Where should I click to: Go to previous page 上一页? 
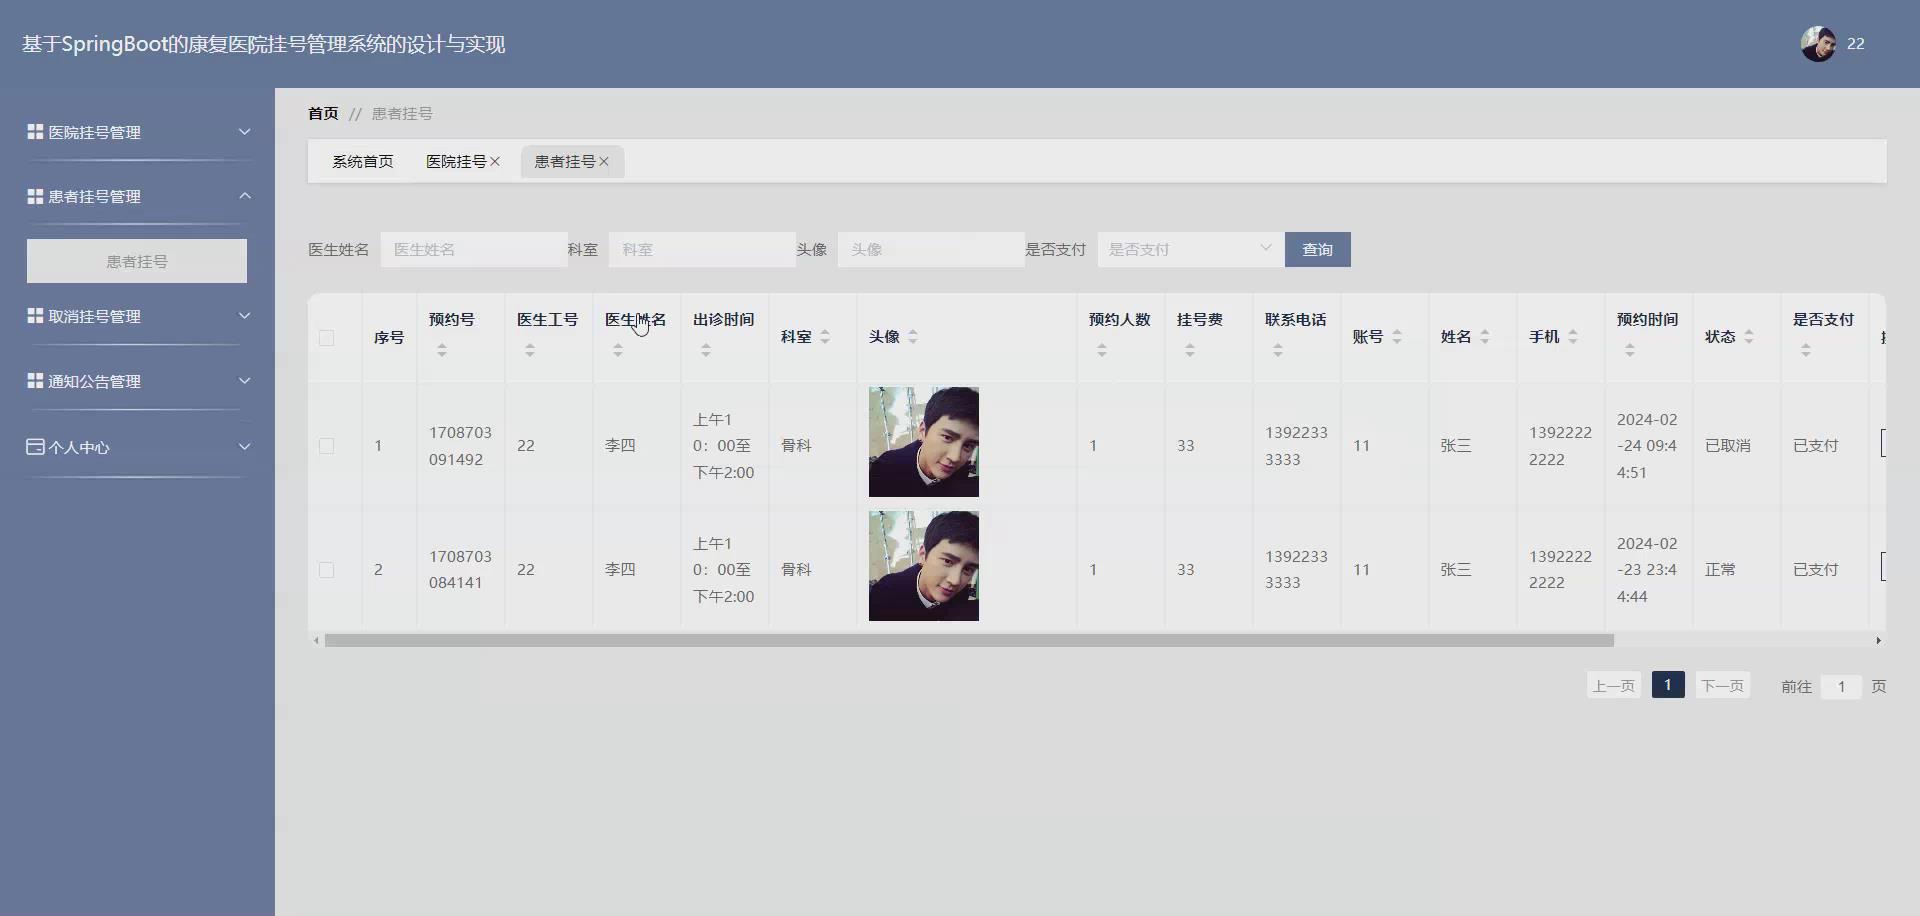[x=1614, y=686]
